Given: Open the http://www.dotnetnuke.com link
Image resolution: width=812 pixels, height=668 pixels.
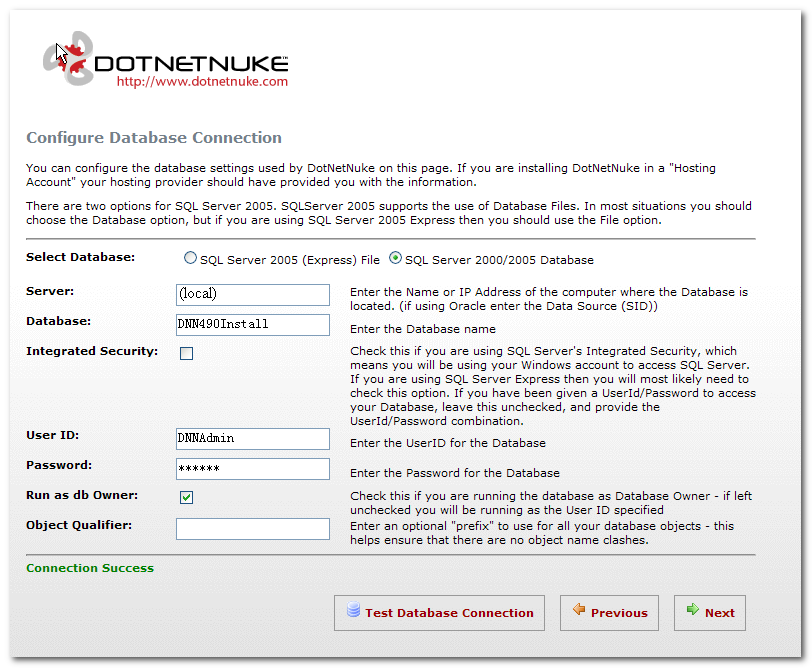Looking at the screenshot, I should [x=202, y=81].
